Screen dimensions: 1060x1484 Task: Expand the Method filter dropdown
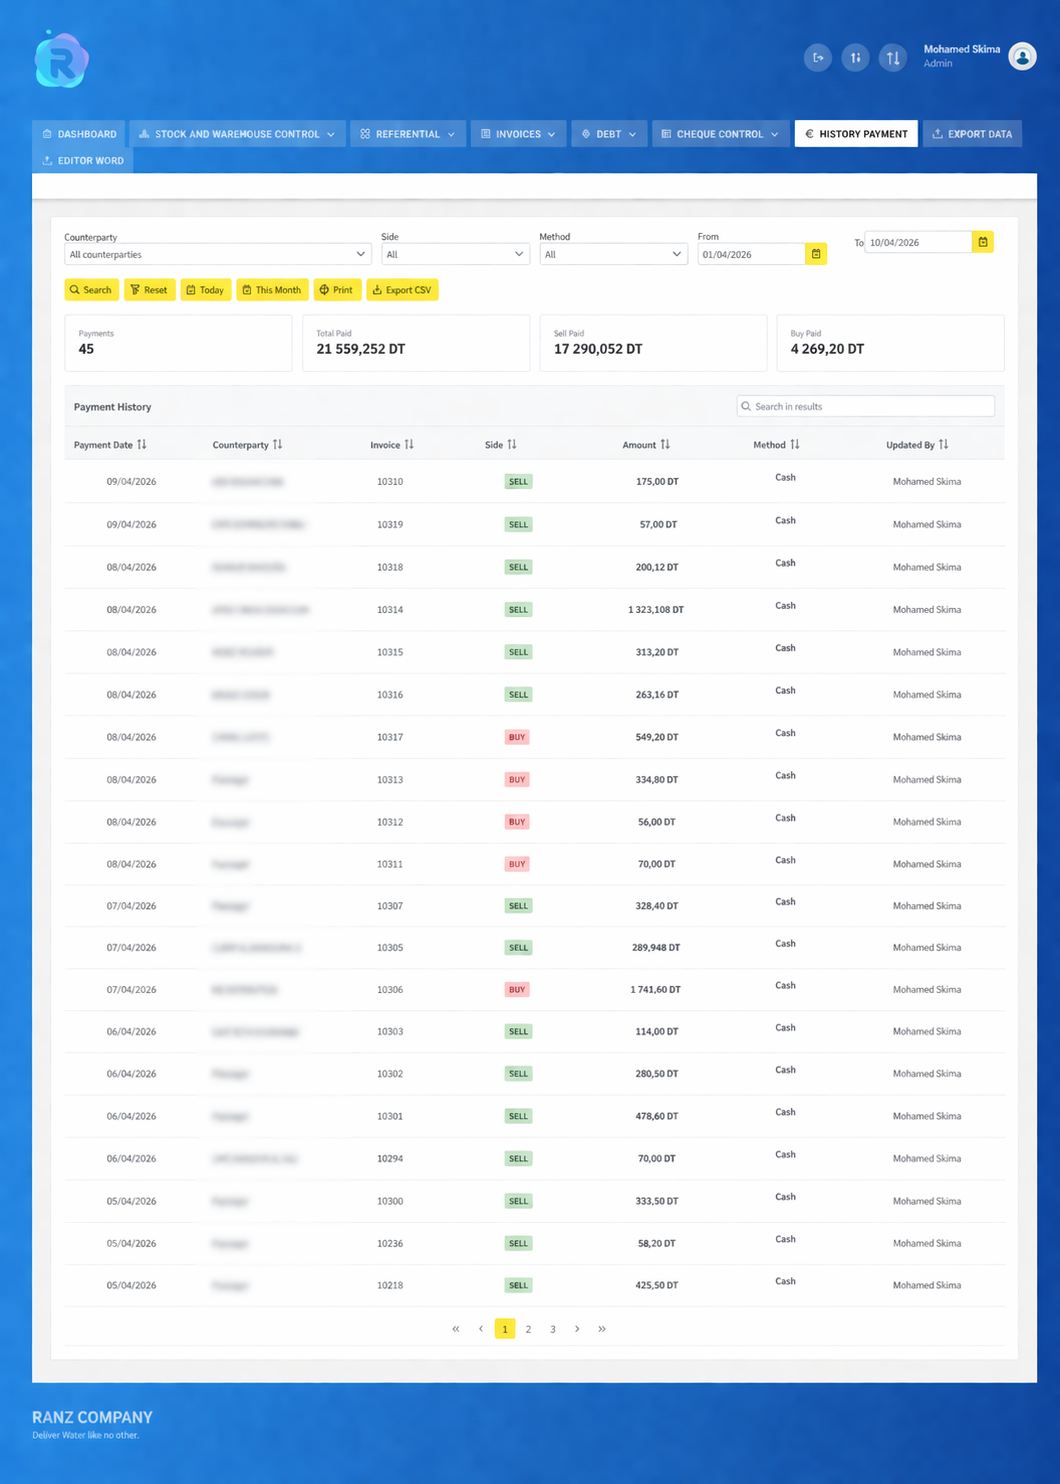tap(613, 254)
